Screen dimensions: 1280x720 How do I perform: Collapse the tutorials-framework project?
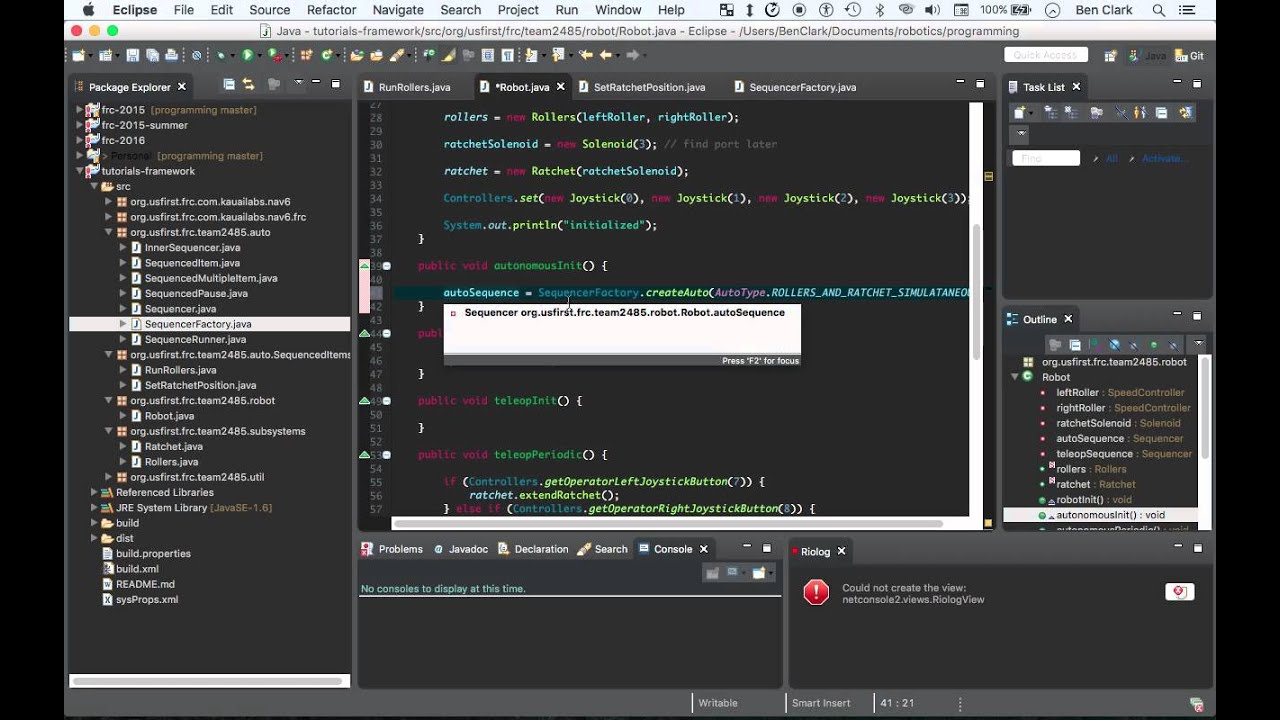(x=79, y=171)
